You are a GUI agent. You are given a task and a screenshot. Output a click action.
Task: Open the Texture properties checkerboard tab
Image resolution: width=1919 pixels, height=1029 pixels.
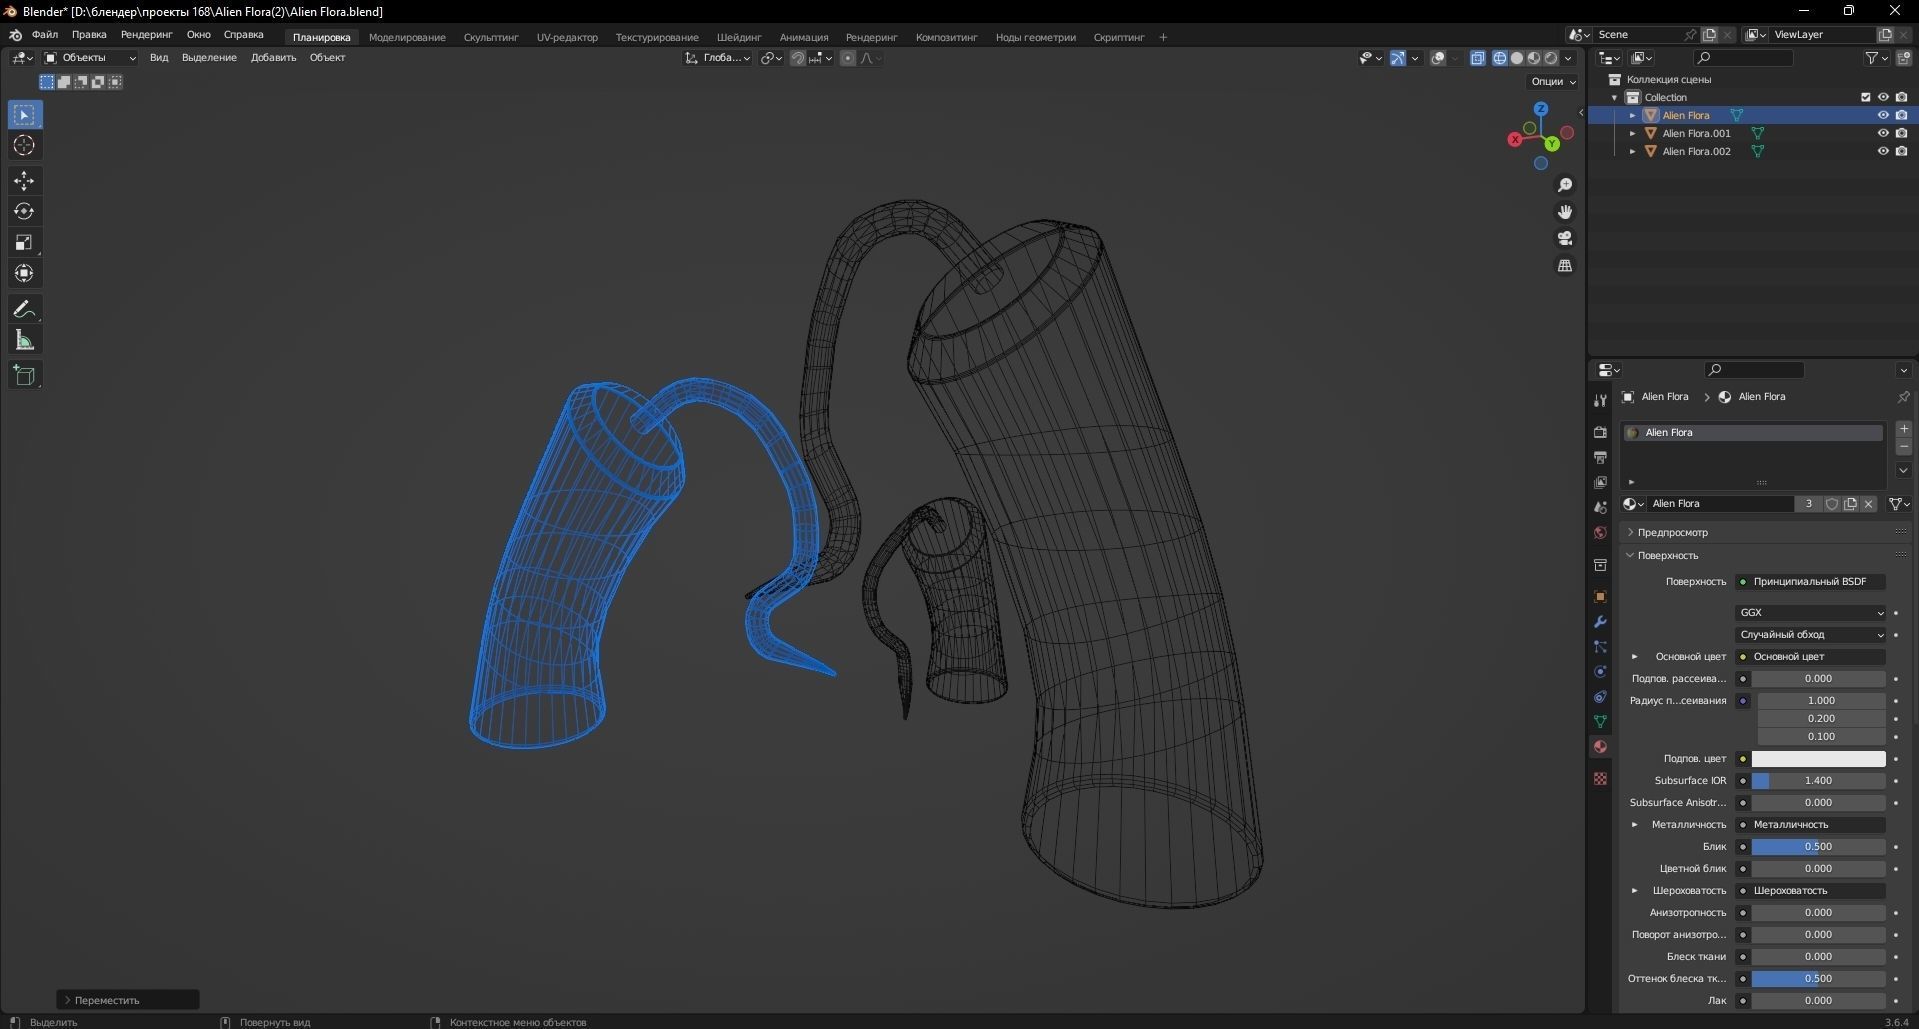pyautogui.click(x=1600, y=778)
